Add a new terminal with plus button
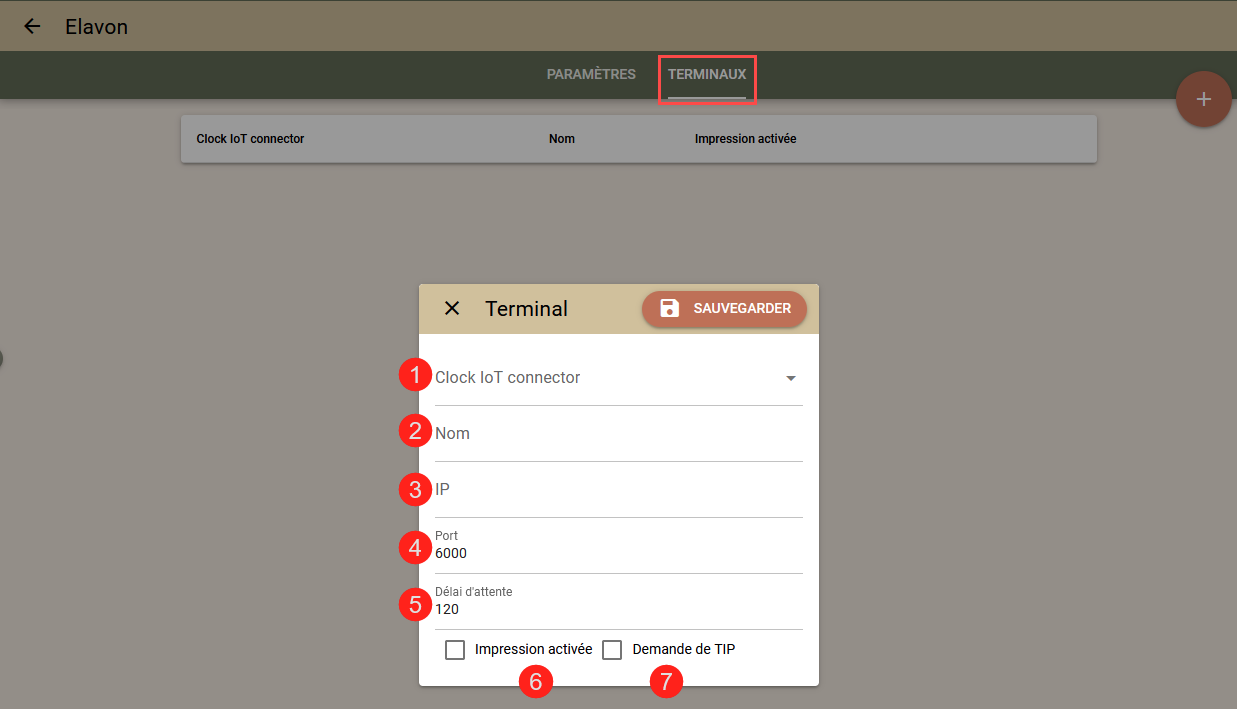The width and height of the screenshot is (1237, 709). [x=1204, y=99]
